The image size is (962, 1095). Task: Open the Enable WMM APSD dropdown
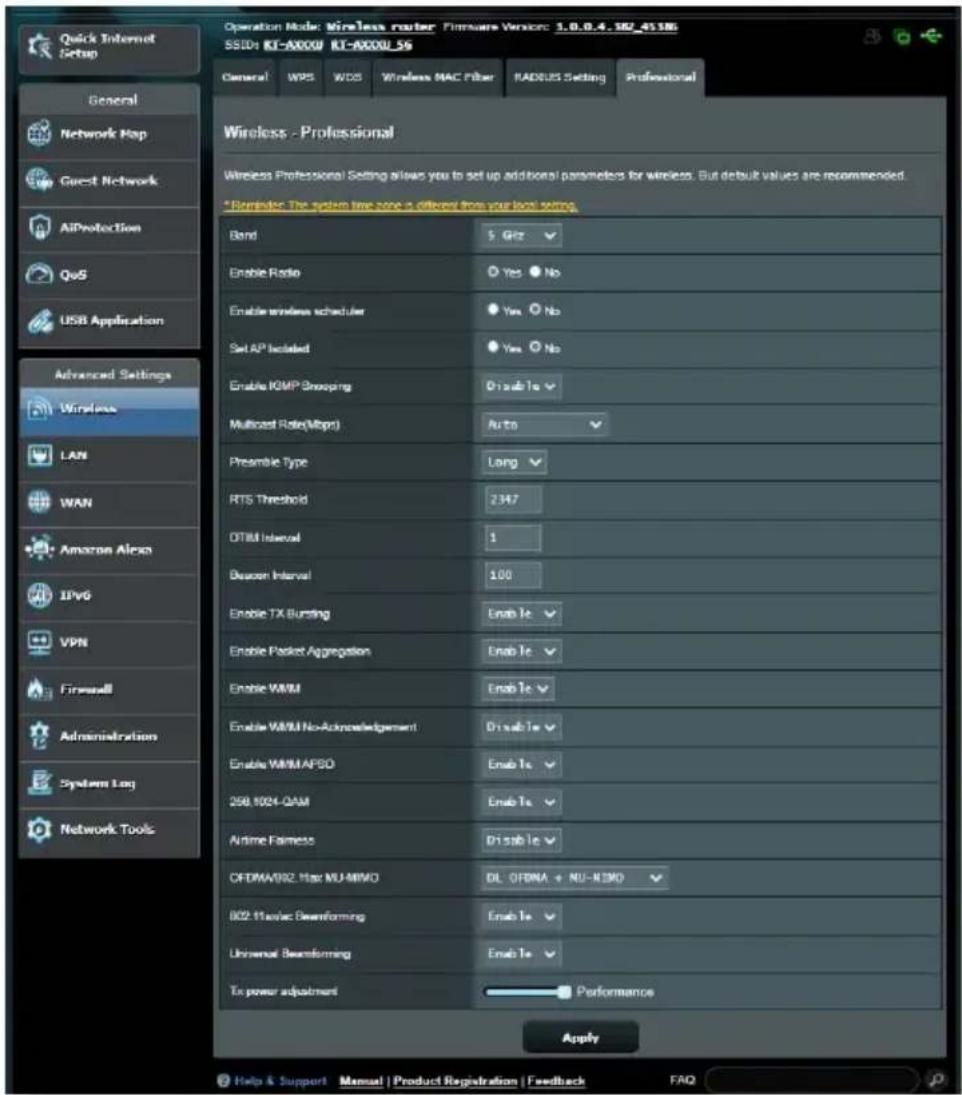(521, 765)
